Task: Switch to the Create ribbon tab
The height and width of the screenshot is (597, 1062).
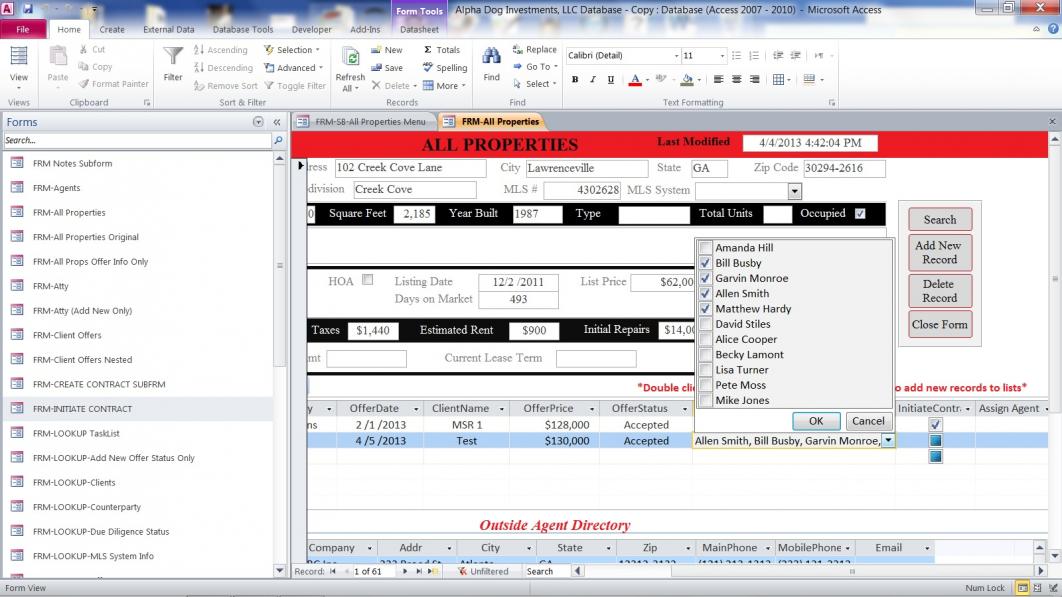Action: coord(112,29)
